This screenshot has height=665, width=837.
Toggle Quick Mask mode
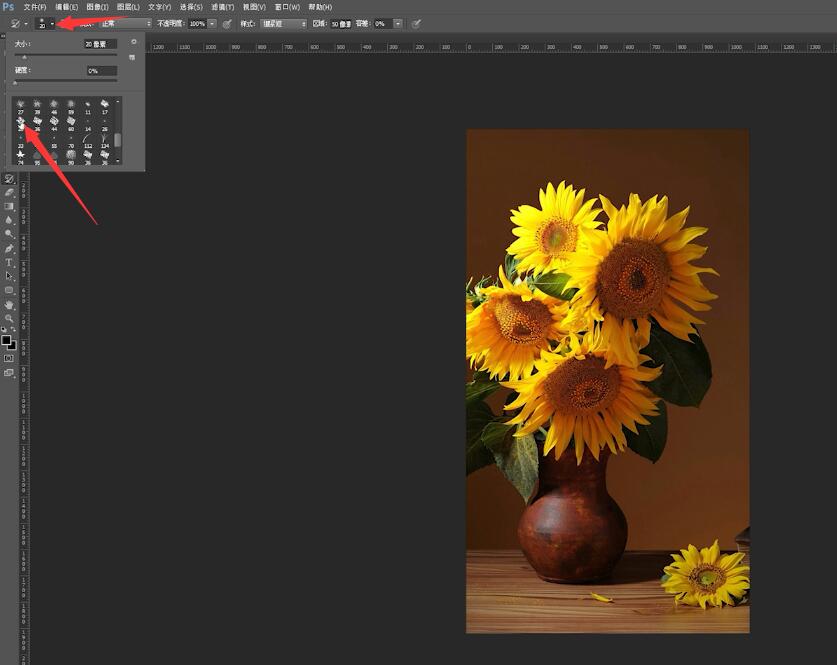9,359
